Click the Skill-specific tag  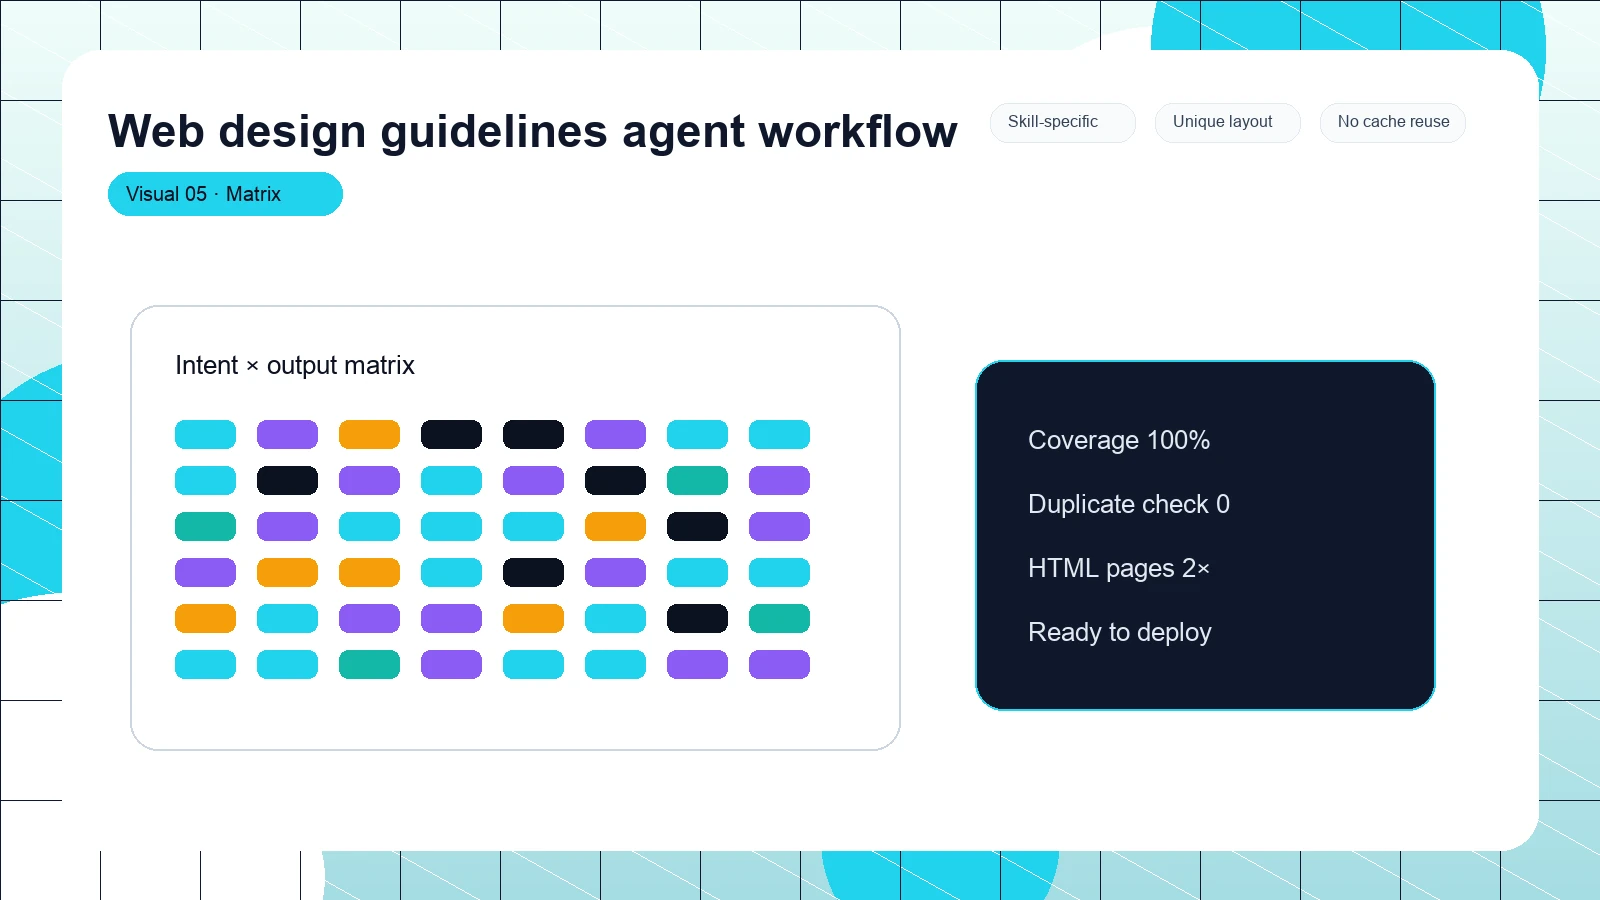tap(1063, 122)
